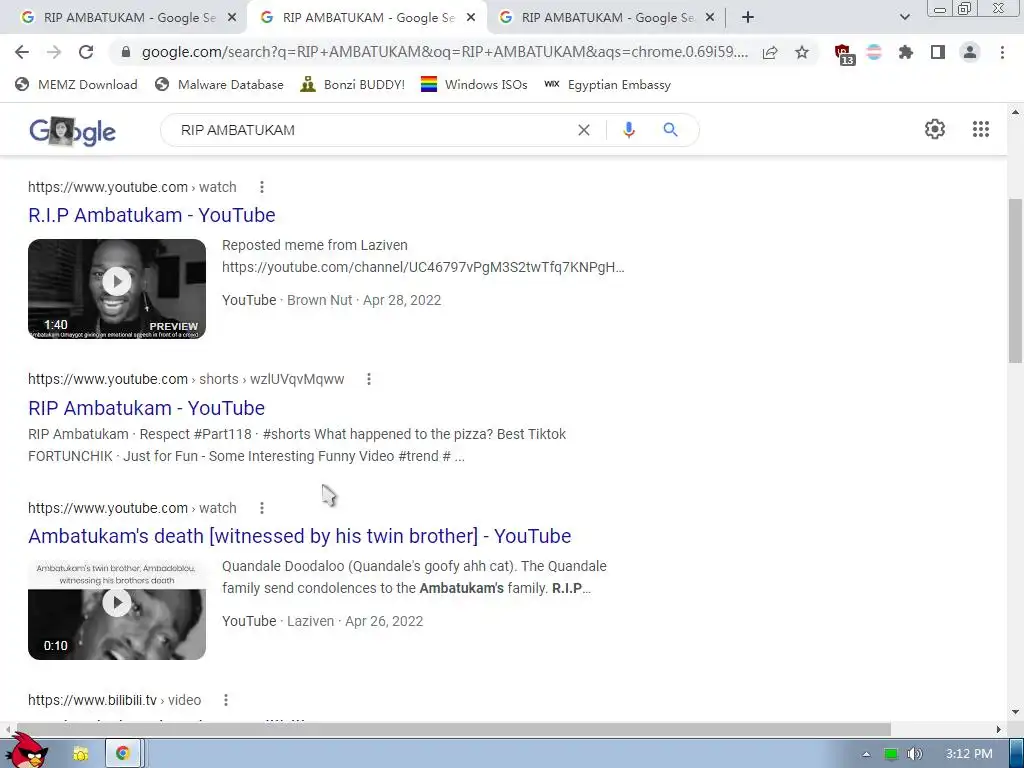Open the Chrome three-dot menu
This screenshot has width=1024, height=768.
tap(1002, 52)
